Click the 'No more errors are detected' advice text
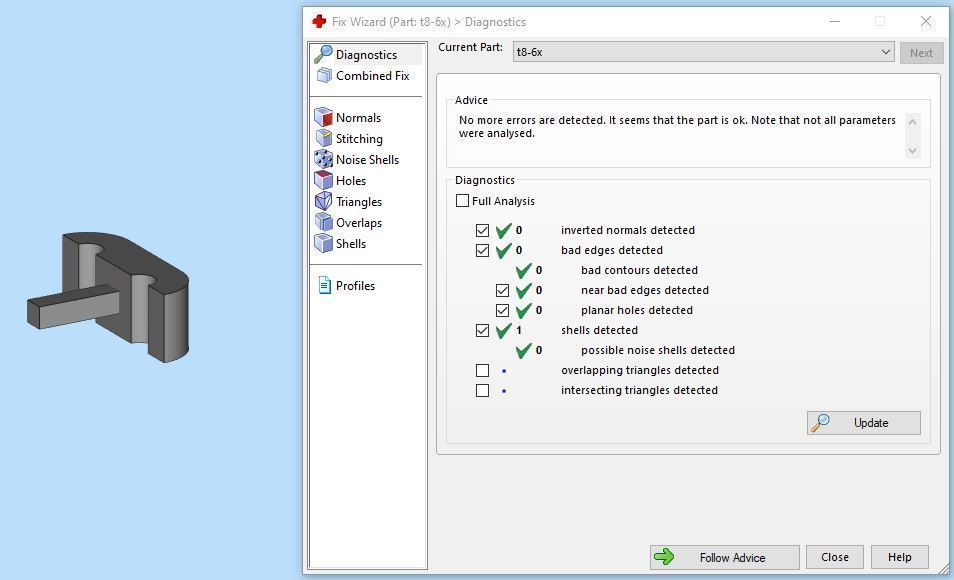Image resolution: width=954 pixels, height=580 pixels. [x=677, y=127]
